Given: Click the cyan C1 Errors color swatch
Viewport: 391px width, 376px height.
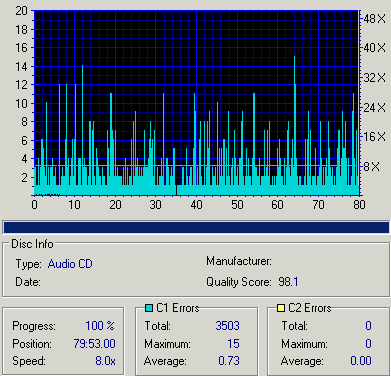Looking at the screenshot, I should [x=149, y=308].
